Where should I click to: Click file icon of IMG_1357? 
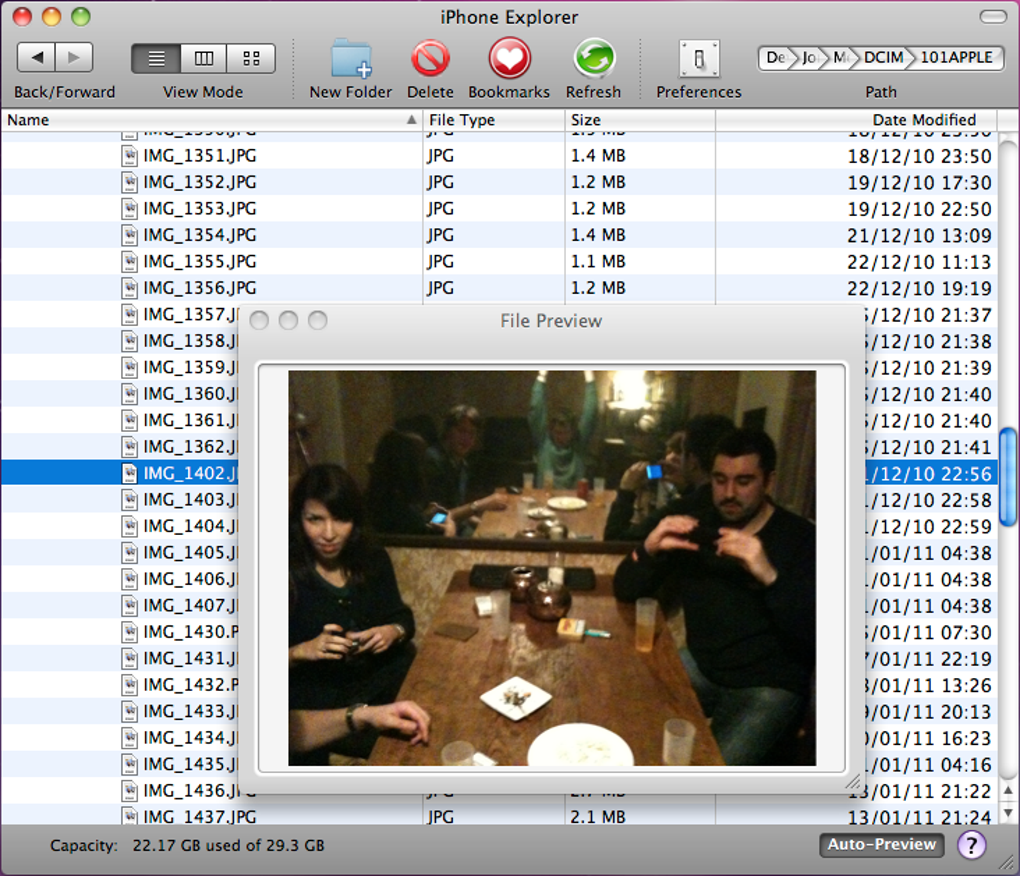pyautogui.click(x=130, y=315)
